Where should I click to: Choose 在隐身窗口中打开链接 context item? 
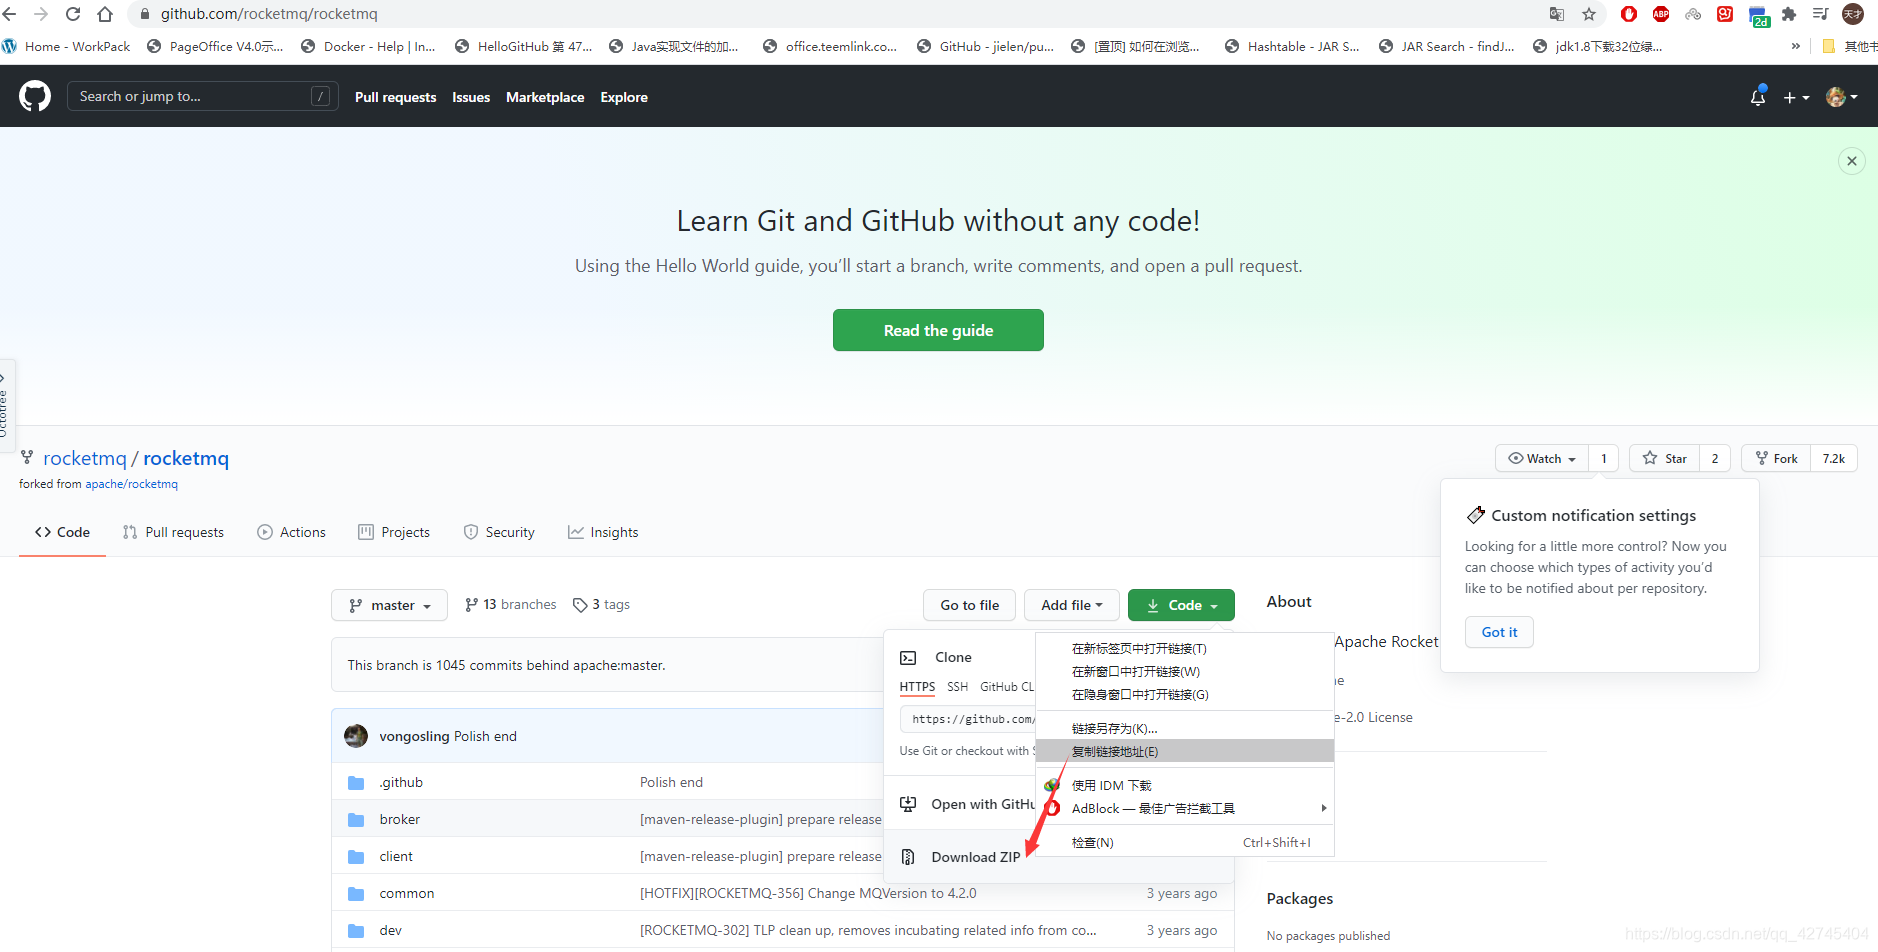click(x=1185, y=694)
